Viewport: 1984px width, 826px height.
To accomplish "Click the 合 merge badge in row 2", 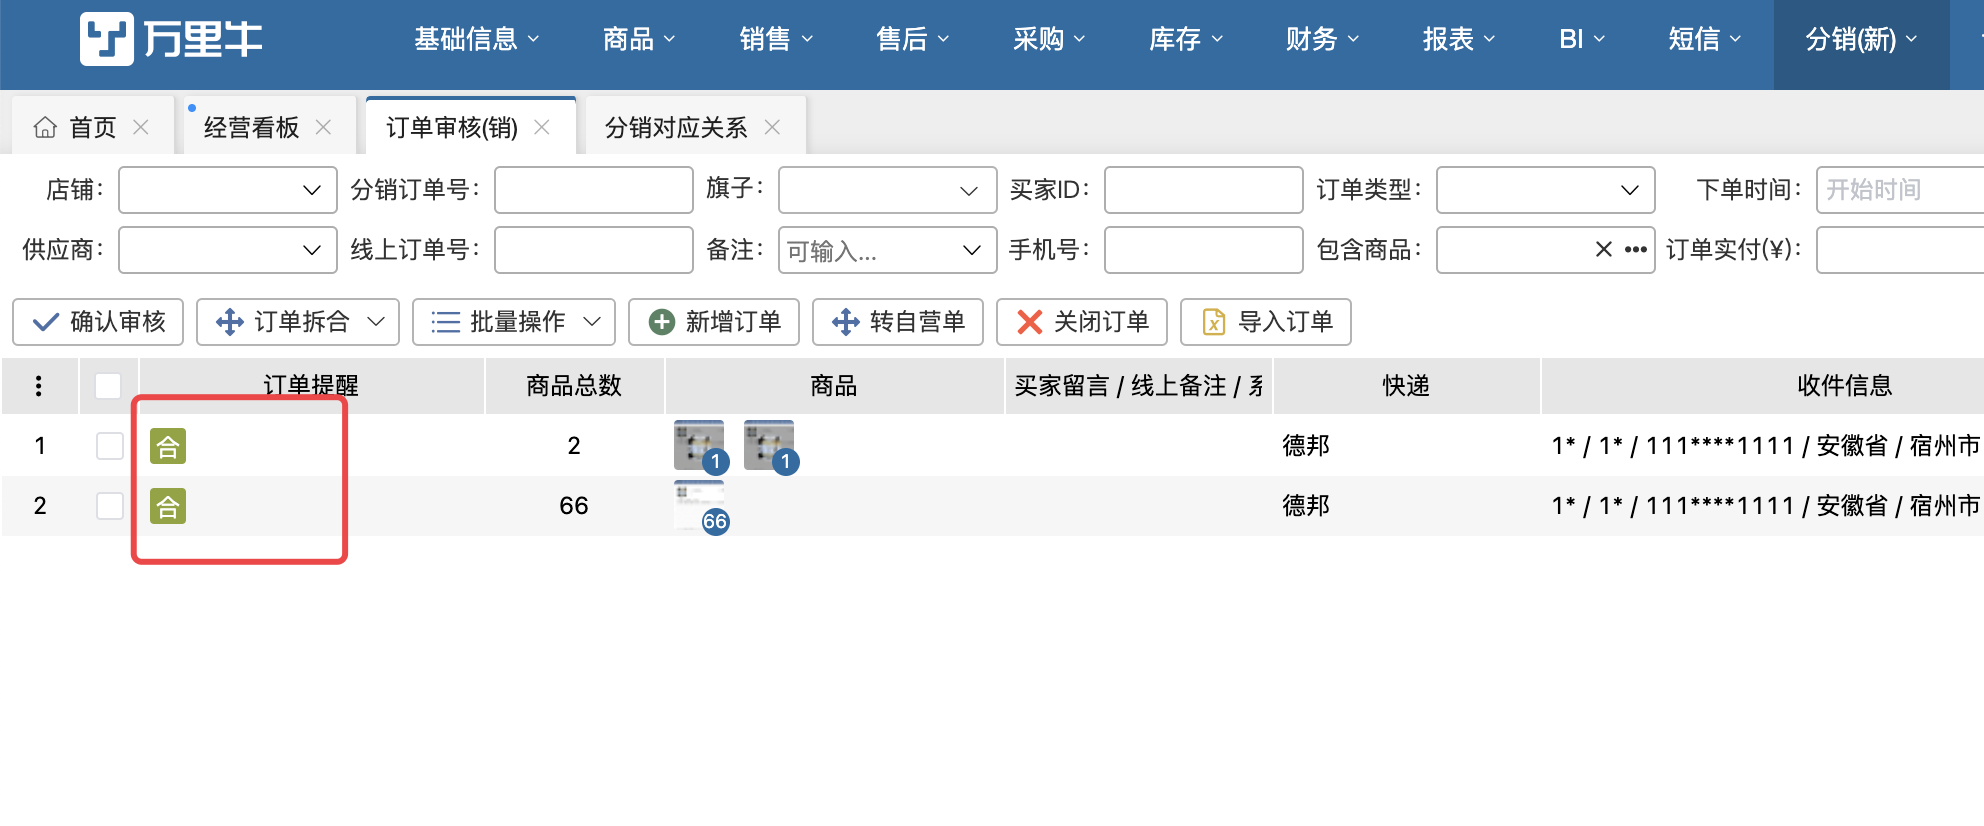I will coord(168,506).
